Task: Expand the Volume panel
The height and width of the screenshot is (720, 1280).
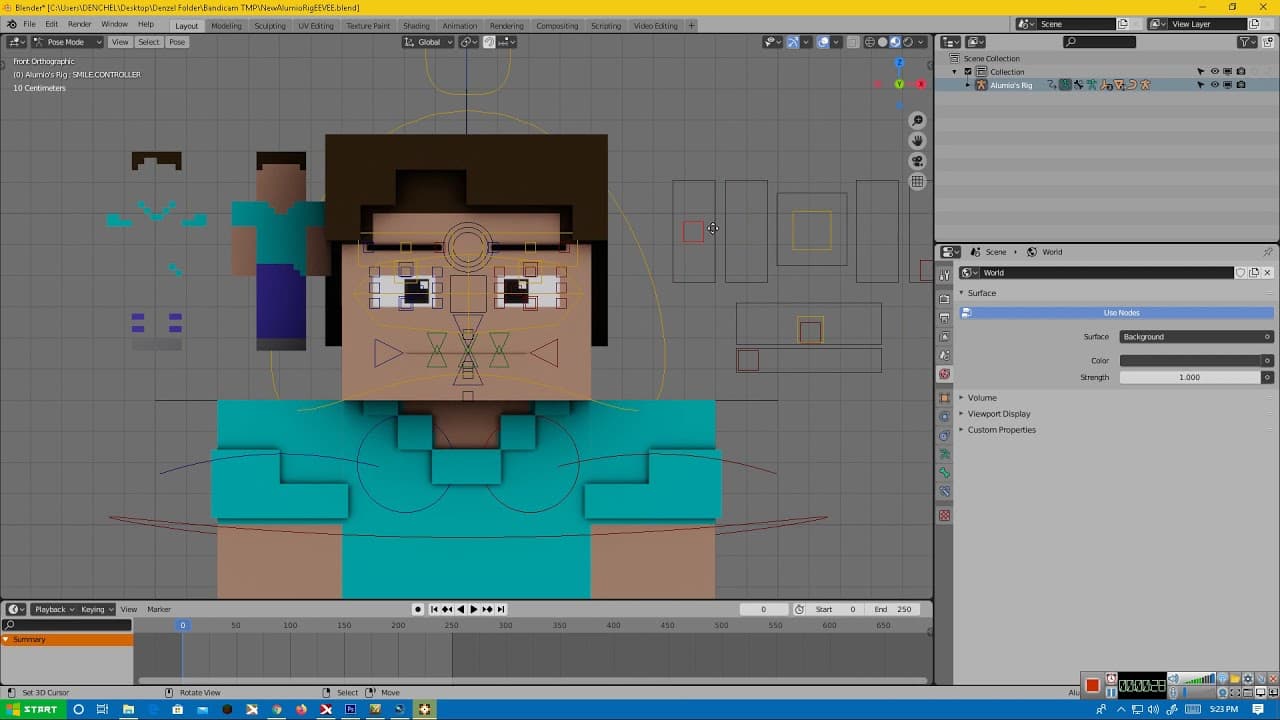Action: point(981,398)
